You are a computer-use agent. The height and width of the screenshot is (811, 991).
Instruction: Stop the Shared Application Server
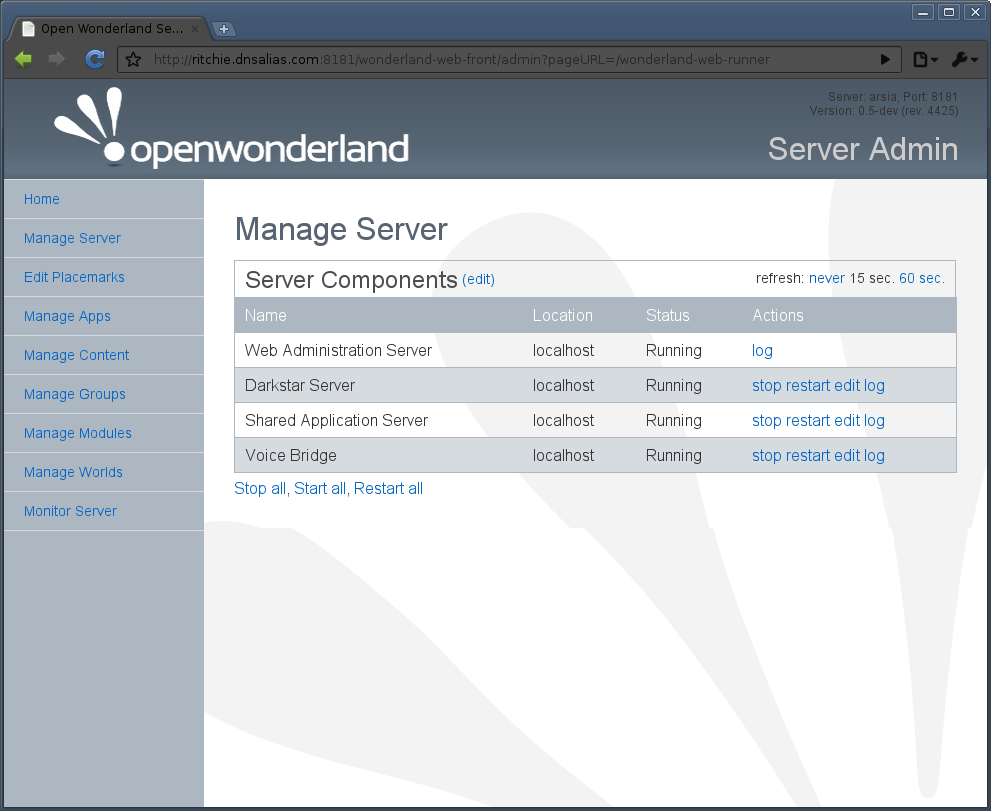pyautogui.click(x=767, y=420)
